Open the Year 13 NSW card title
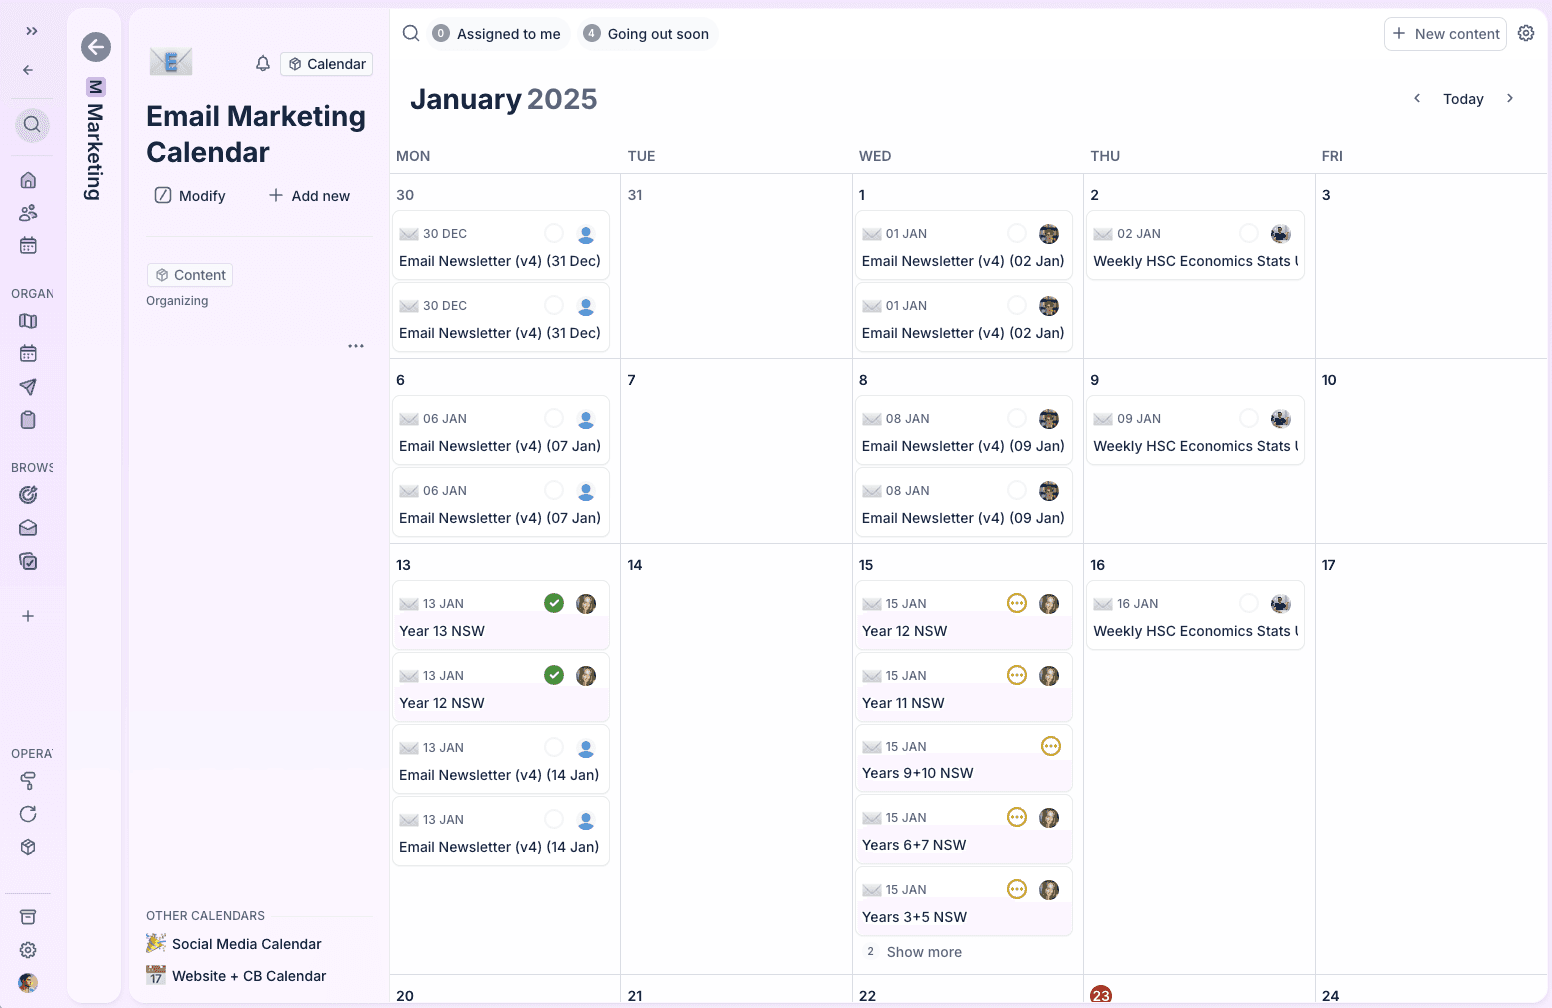The height and width of the screenshot is (1008, 1552). coord(442,631)
